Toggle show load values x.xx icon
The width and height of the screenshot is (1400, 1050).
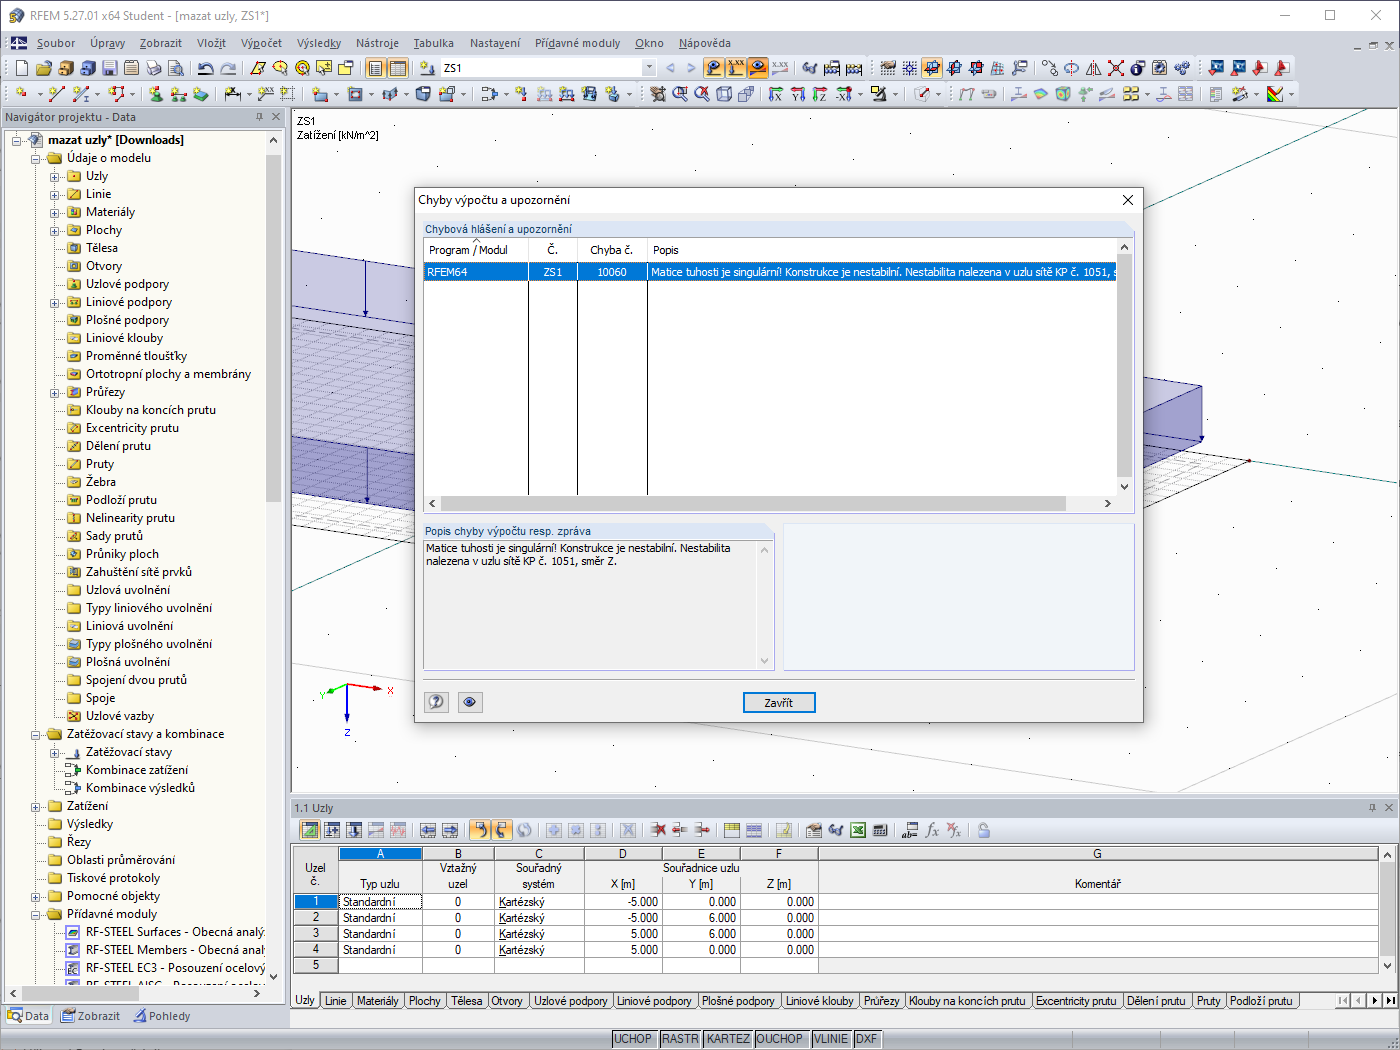pyautogui.click(x=736, y=68)
